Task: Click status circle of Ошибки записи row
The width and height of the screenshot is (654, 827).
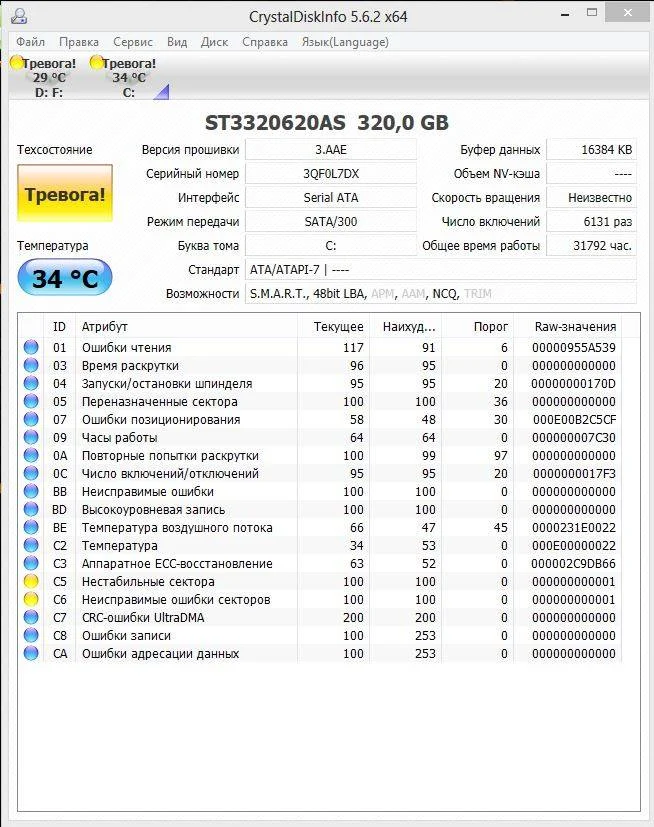Action: pos(31,634)
